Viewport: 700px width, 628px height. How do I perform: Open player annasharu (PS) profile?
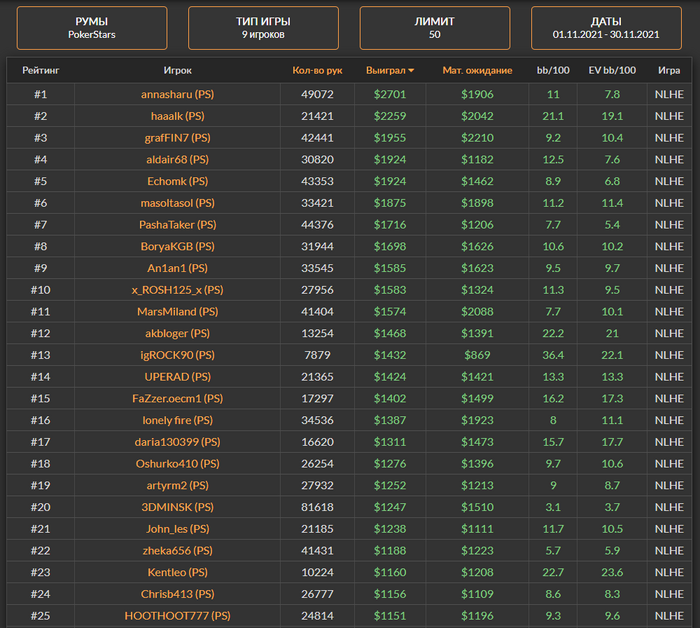click(177, 94)
